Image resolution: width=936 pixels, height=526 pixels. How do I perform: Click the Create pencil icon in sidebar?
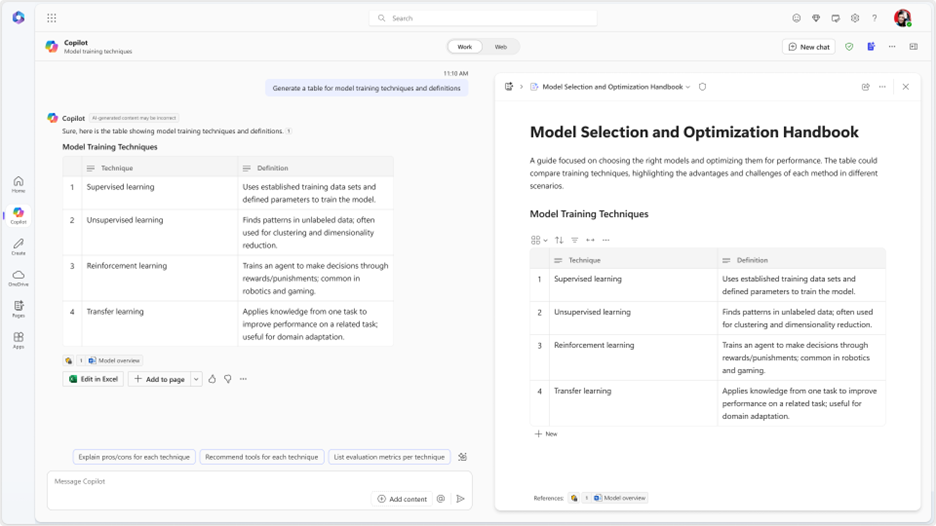[18, 245]
